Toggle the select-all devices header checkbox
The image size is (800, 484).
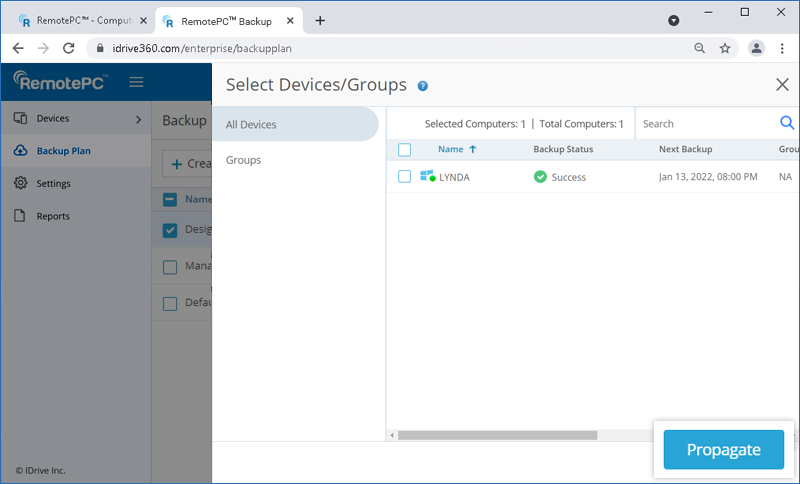pos(405,150)
